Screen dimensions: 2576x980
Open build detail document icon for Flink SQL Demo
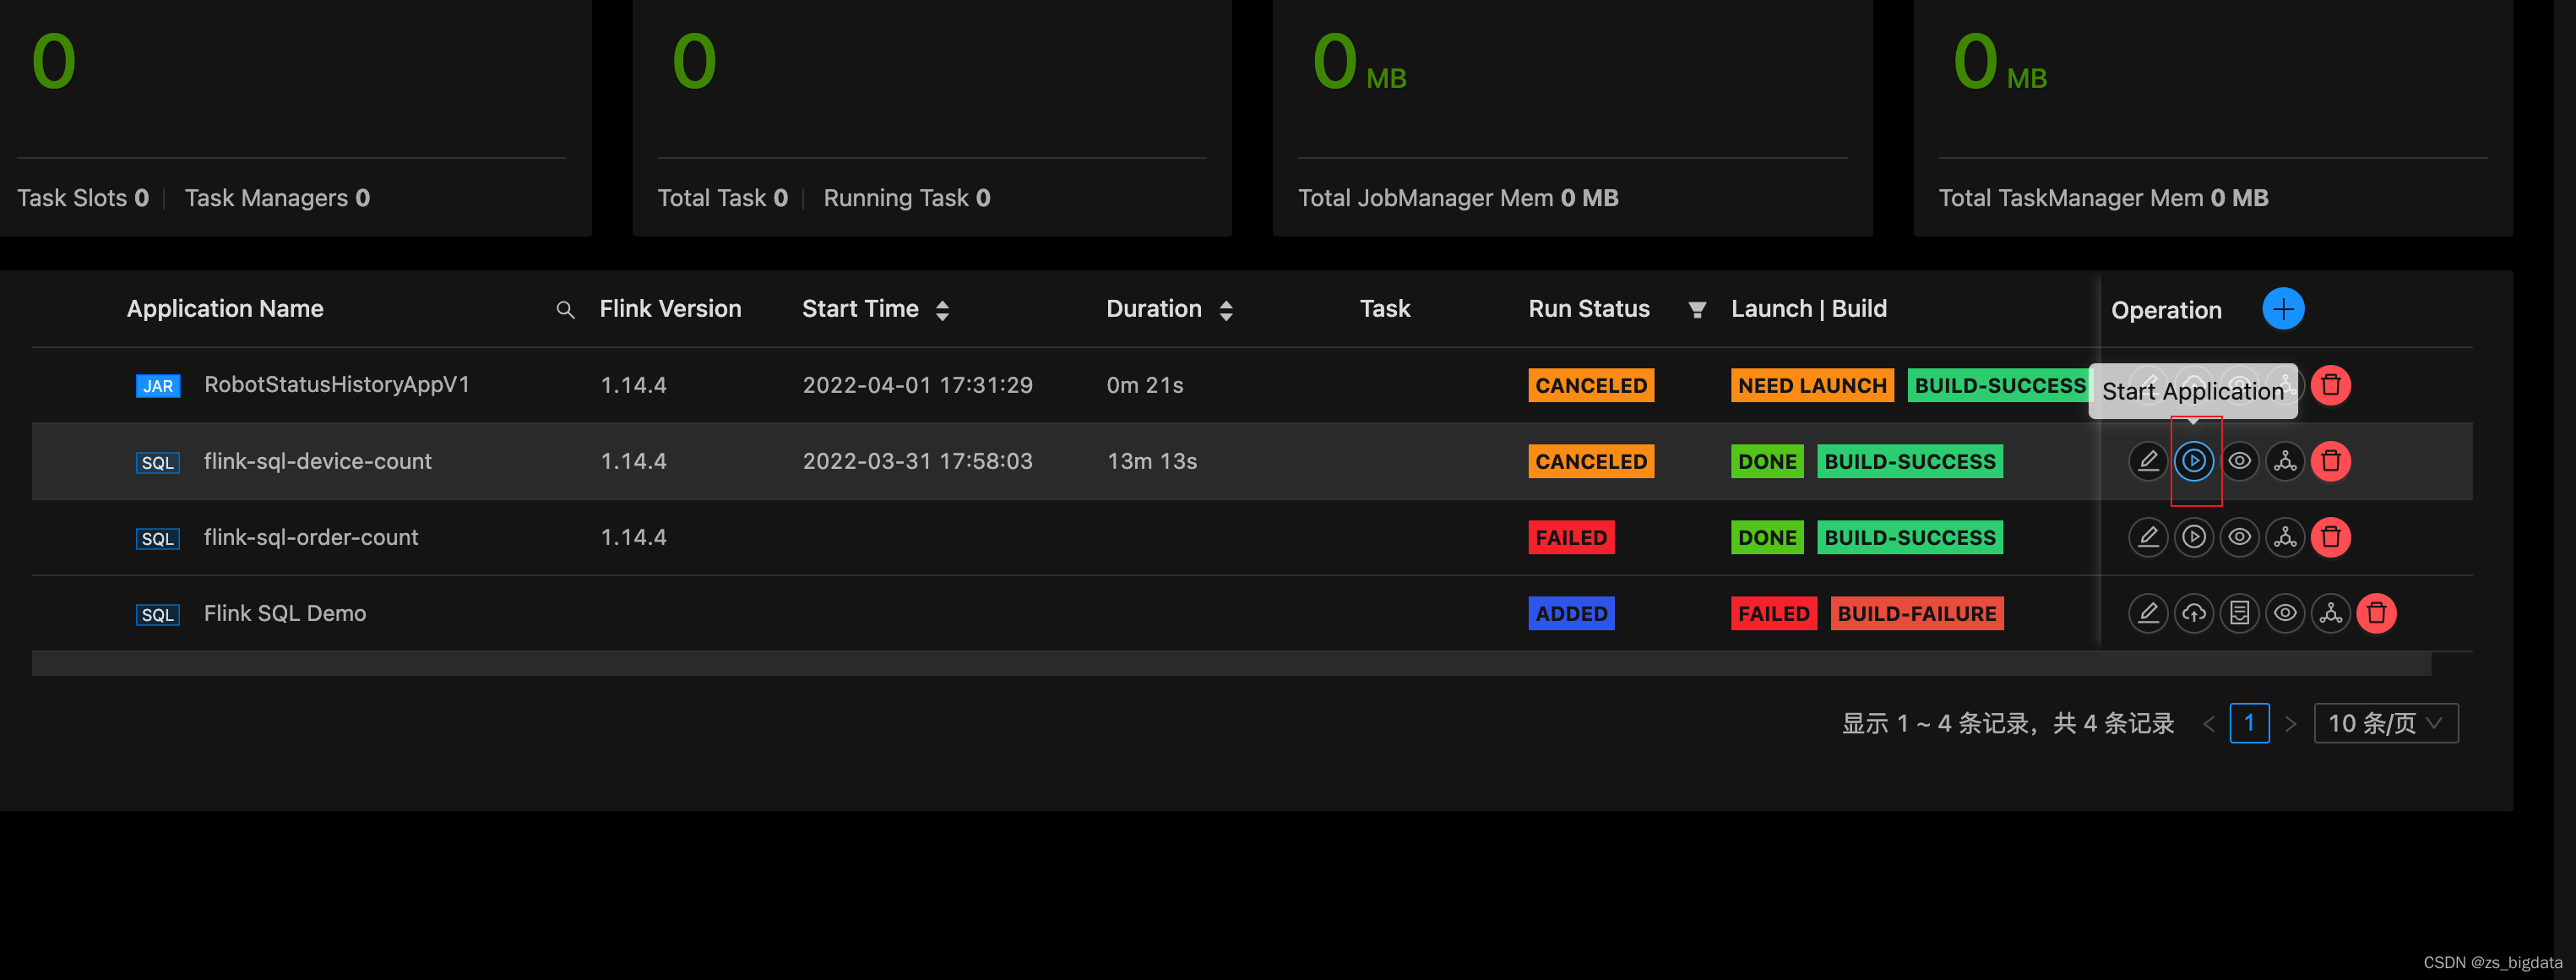click(x=2239, y=613)
